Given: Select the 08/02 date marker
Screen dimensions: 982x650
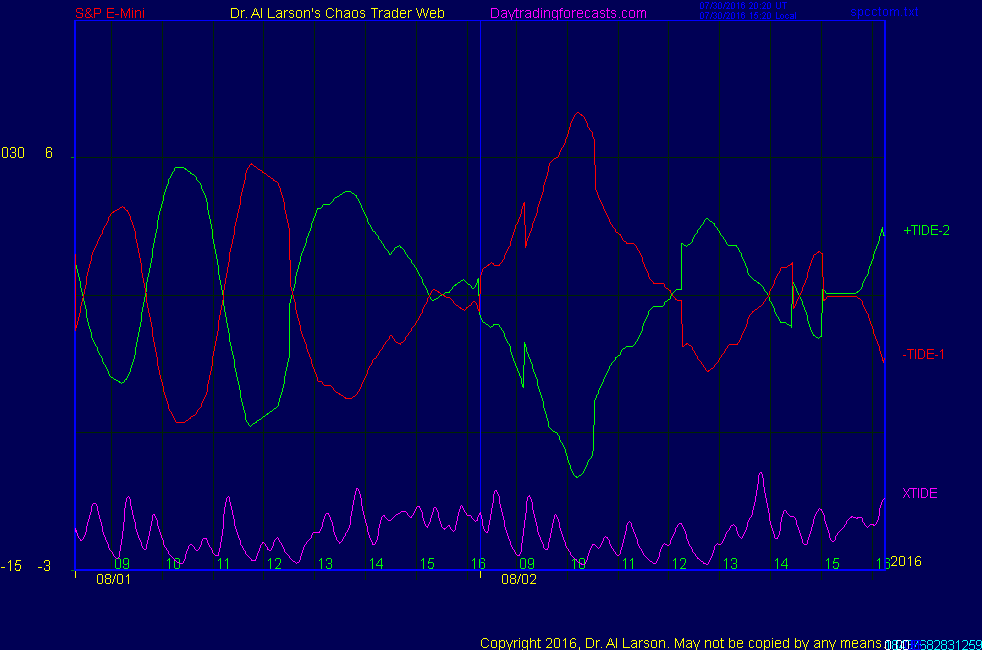Looking at the screenshot, I should 519,578.
